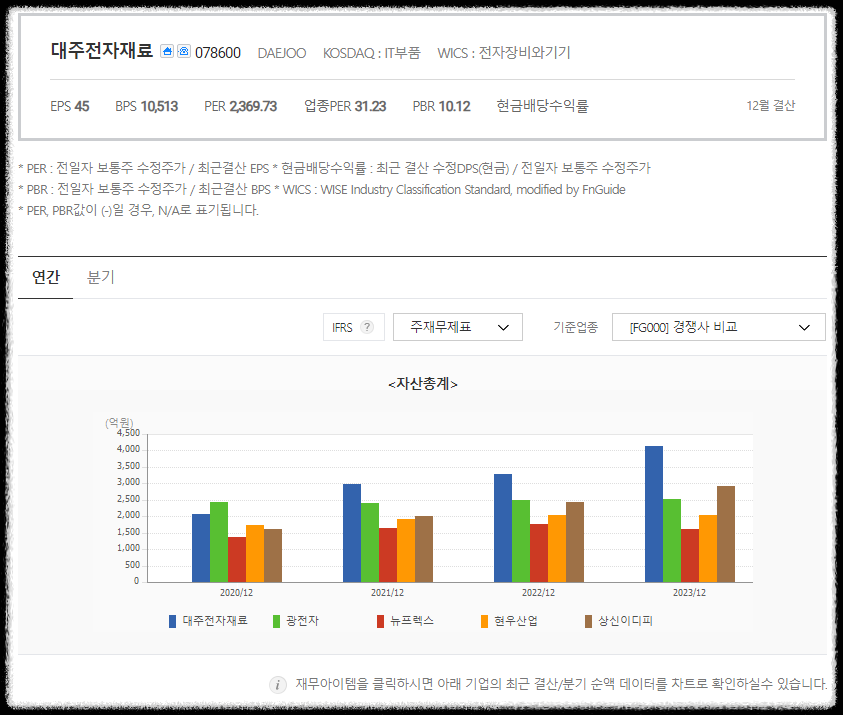Click the 현우산업 legend label

pos(516,621)
